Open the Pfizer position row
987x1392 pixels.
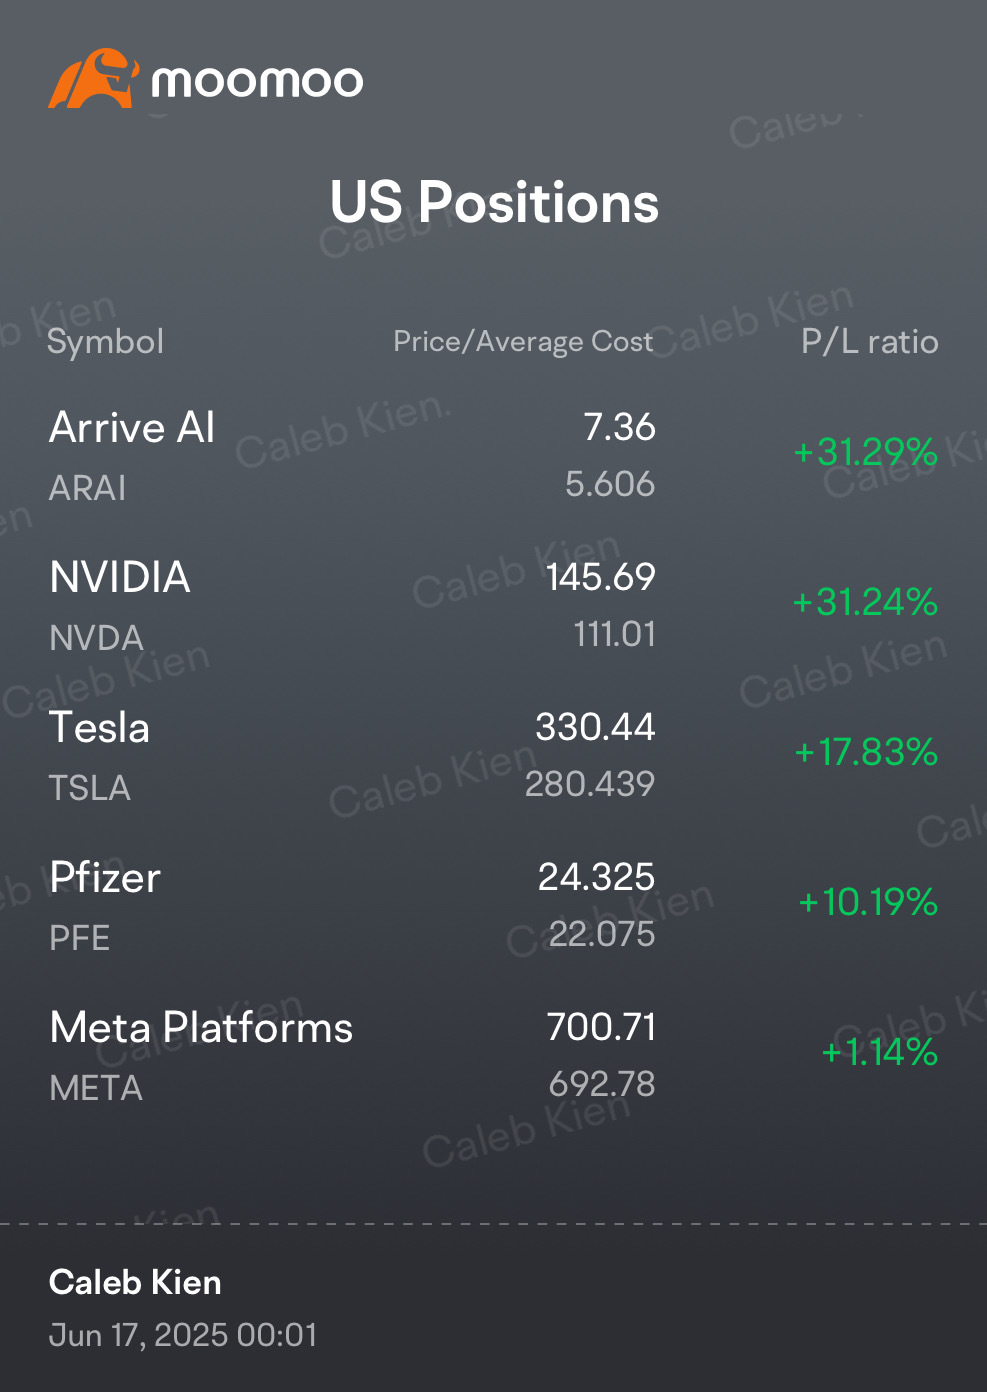[x=494, y=905]
